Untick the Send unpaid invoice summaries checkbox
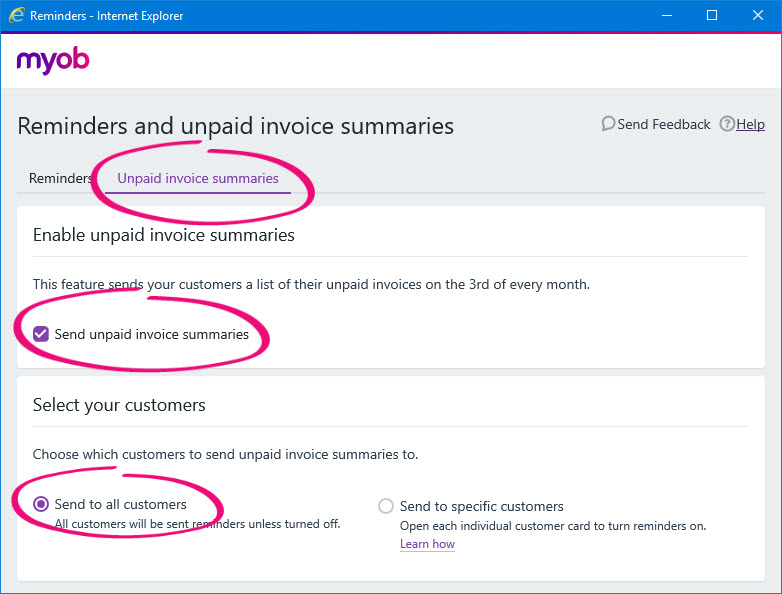The height and width of the screenshot is (594, 782). [x=41, y=334]
